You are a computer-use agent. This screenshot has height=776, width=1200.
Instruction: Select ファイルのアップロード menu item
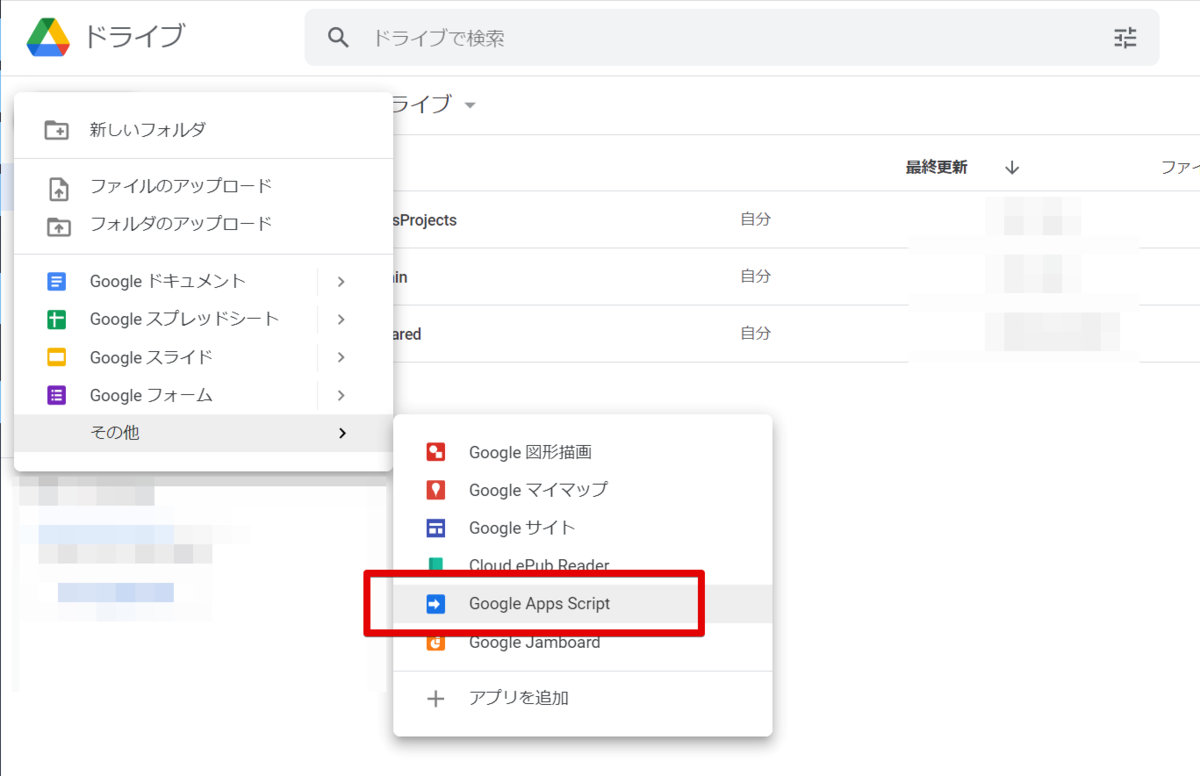204,187
